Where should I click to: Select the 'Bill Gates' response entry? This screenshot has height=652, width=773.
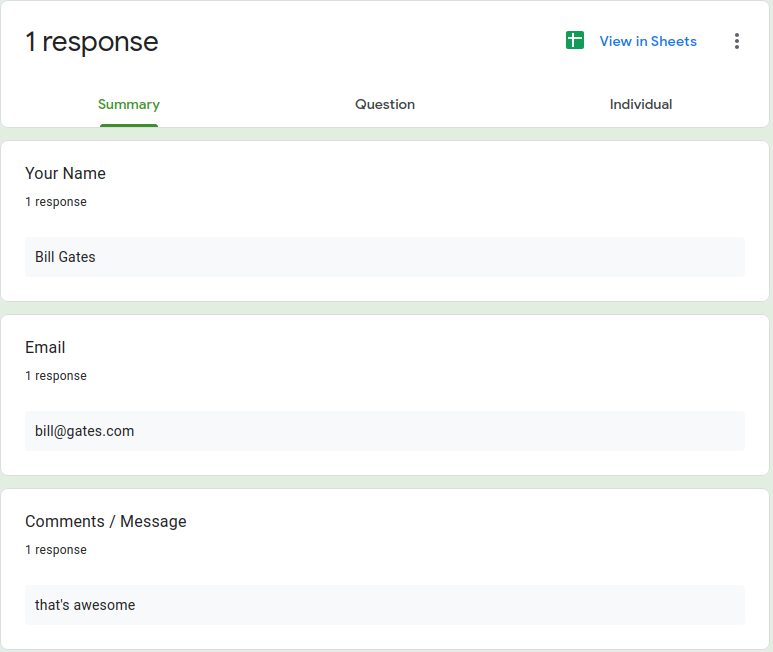[65, 257]
